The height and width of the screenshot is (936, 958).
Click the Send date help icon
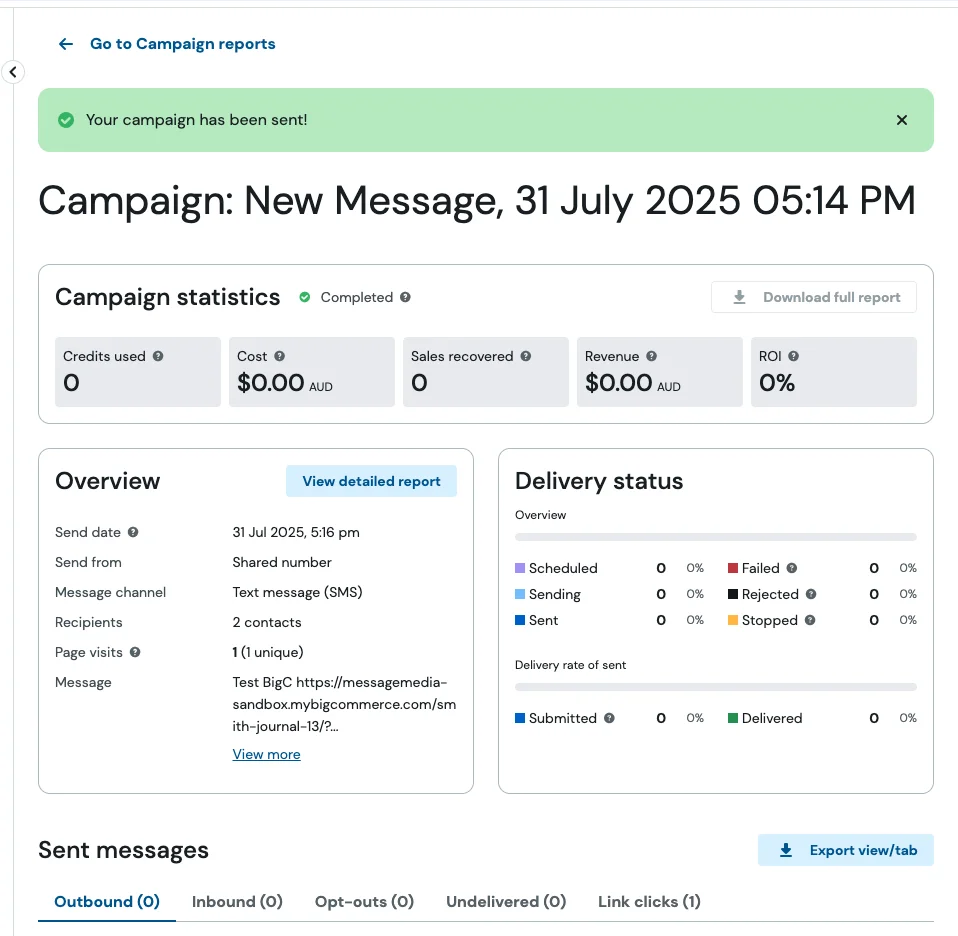click(x=133, y=532)
